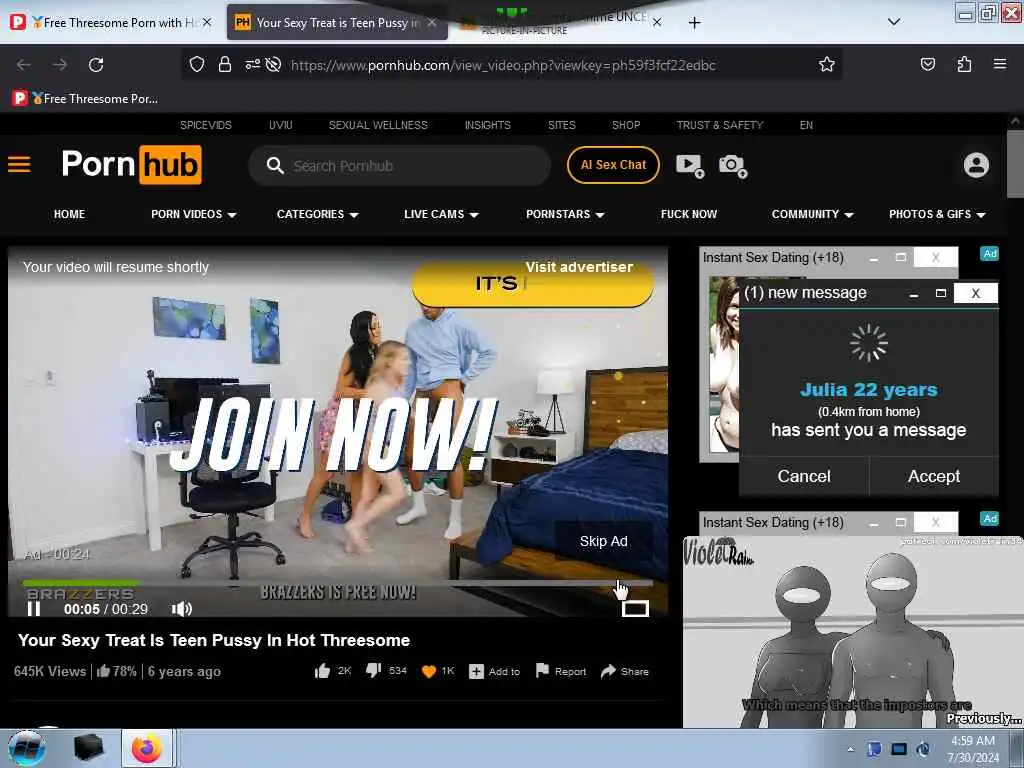The width and height of the screenshot is (1024, 768).
Task: Expand the PORNSTARS dropdown menu
Action: coord(565,214)
